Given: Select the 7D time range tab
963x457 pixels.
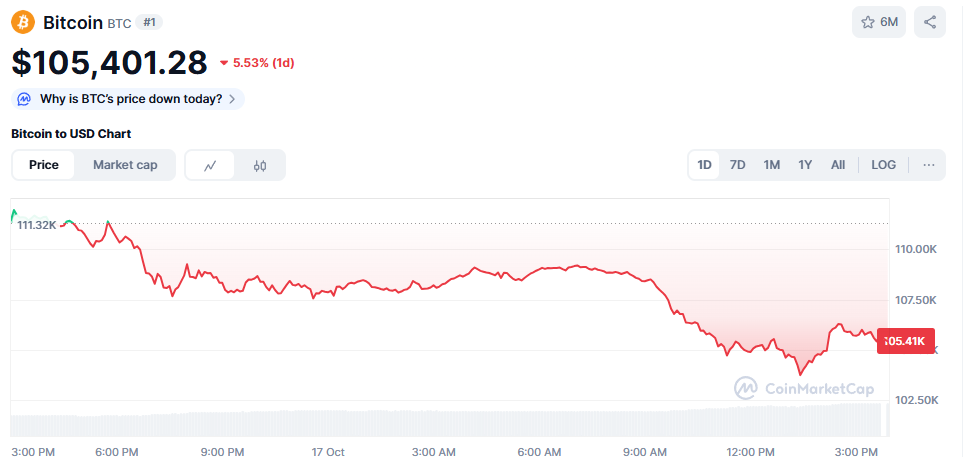Looking at the screenshot, I should pyautogui.click(x=738, y=165).
